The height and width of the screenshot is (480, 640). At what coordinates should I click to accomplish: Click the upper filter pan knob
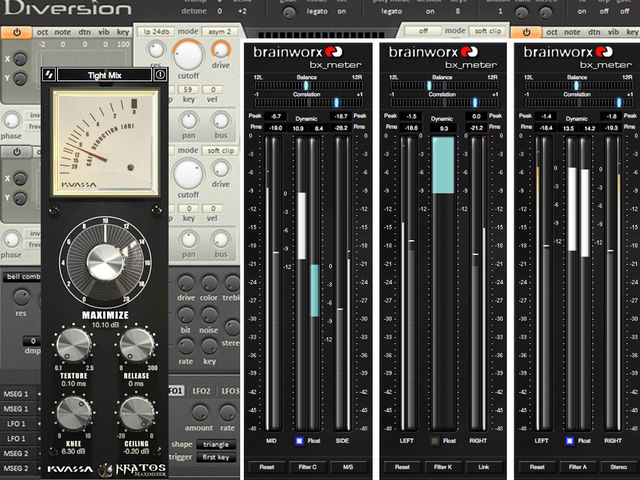(189, 120)
